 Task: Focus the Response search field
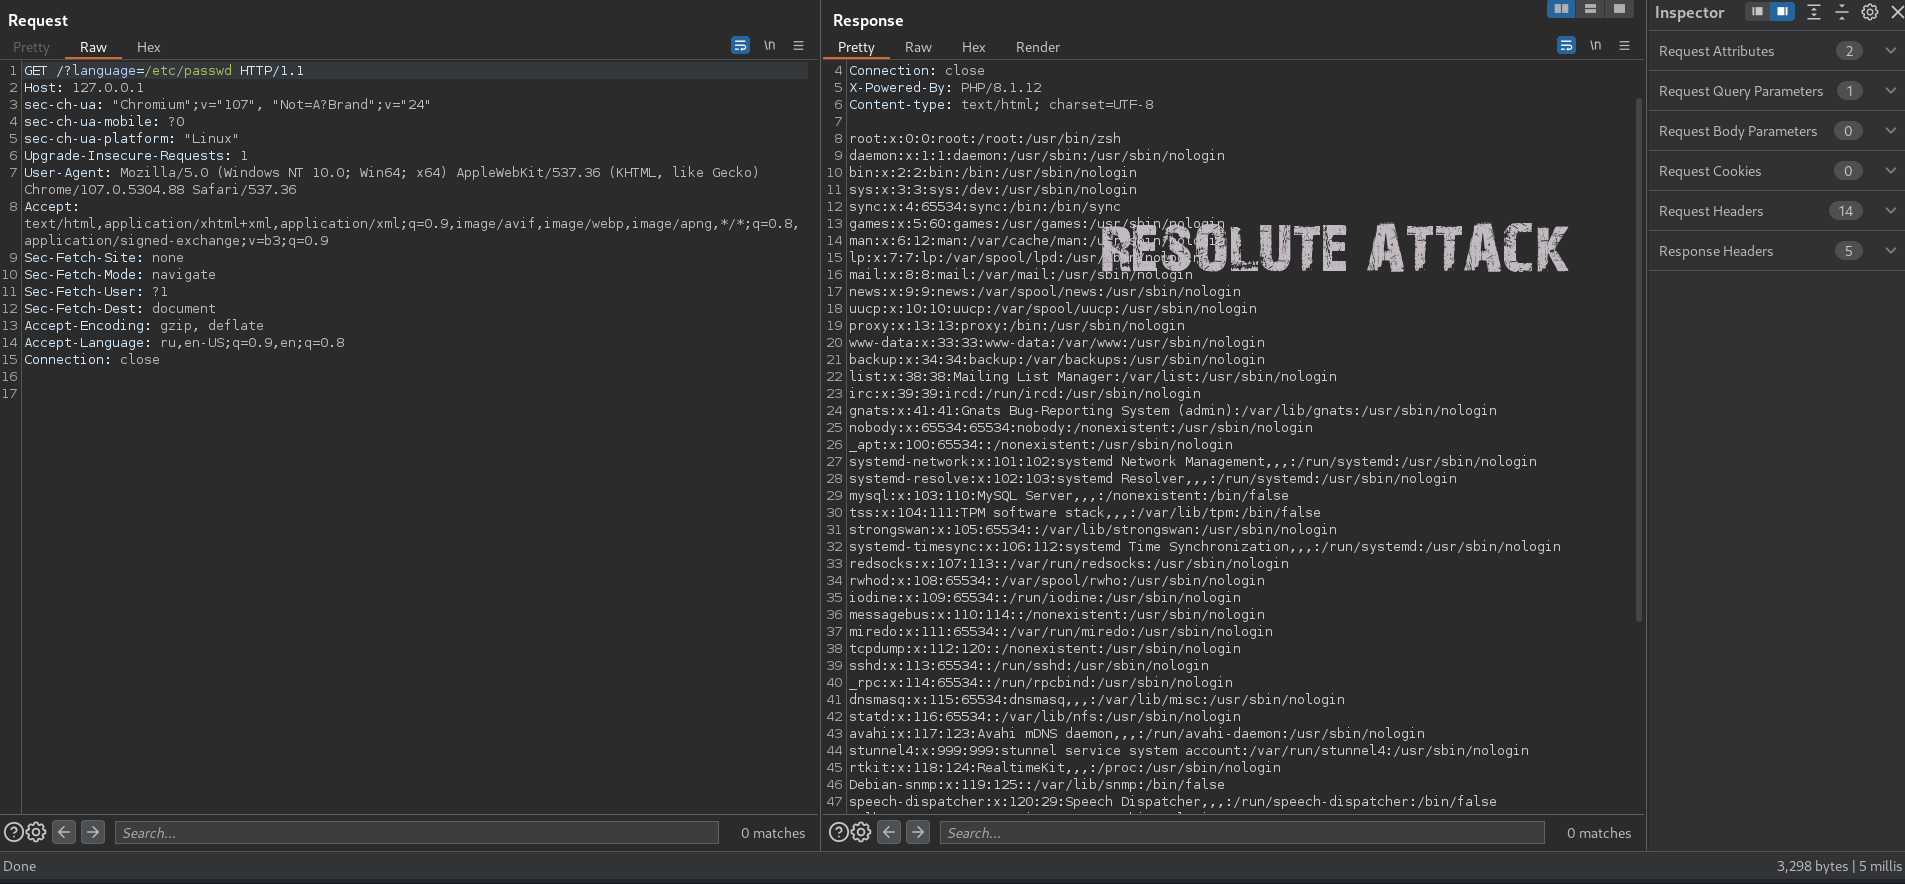point(1242,832)
